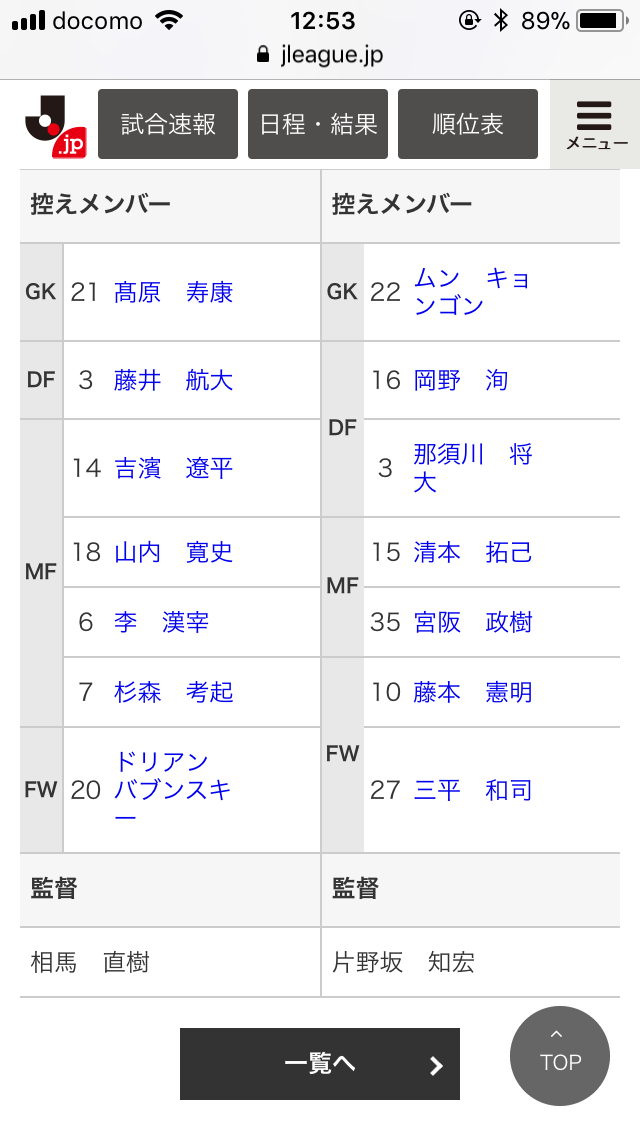
Task: Open the hamburger menu
Action: [595, 123]
